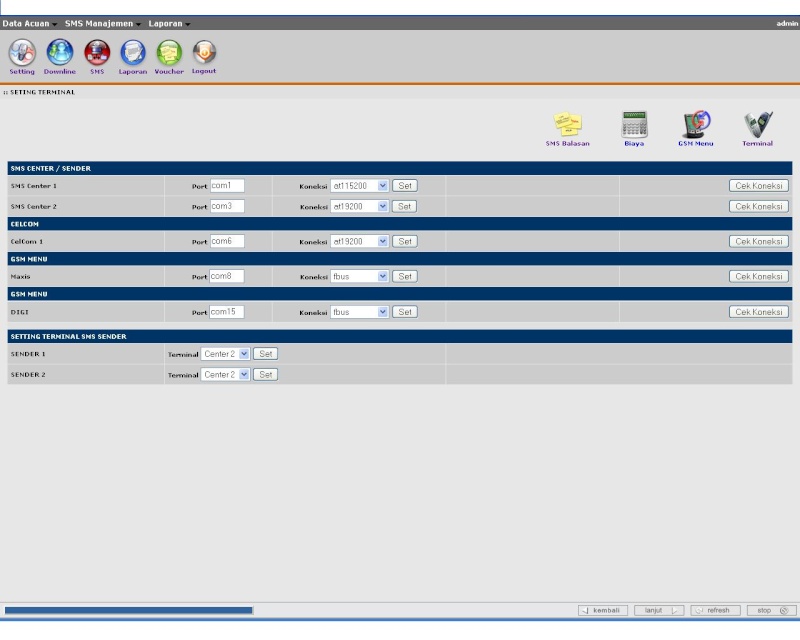Click Cek Koneksi for SMS Center 1
The image size is (800, 640).
click(759, 186)
